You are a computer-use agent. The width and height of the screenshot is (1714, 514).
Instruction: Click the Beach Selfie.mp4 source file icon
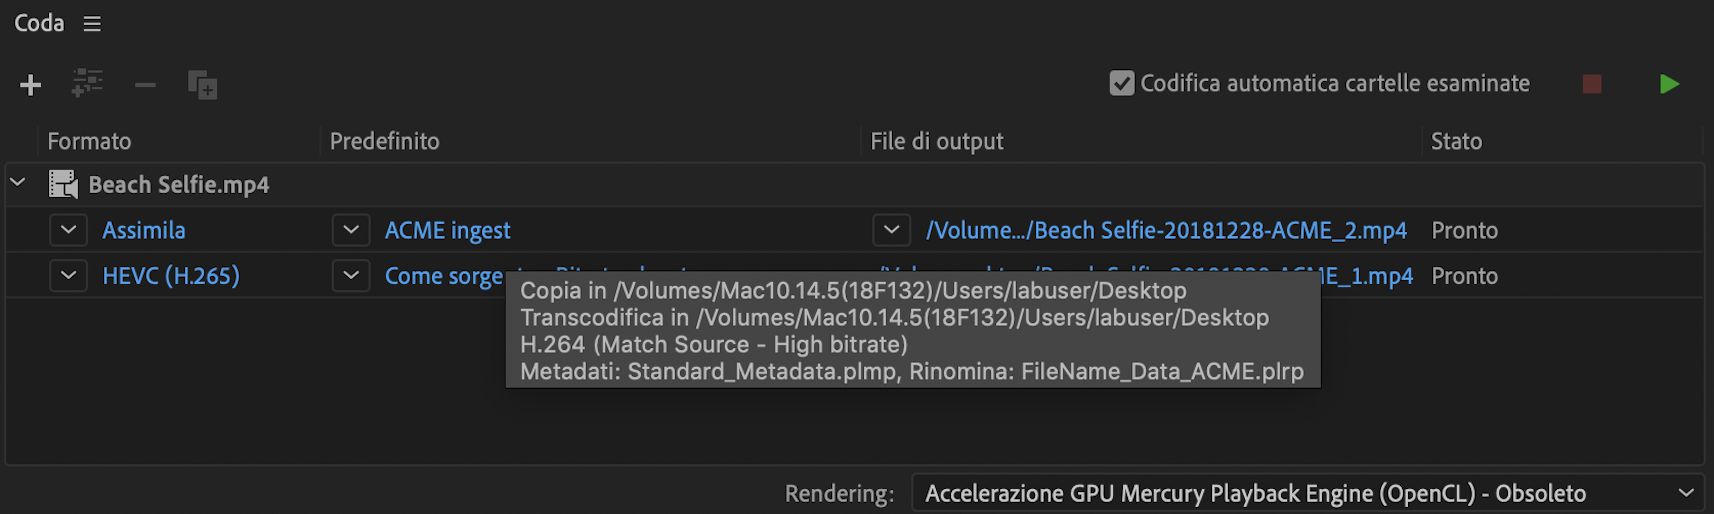tap(63, 185)
